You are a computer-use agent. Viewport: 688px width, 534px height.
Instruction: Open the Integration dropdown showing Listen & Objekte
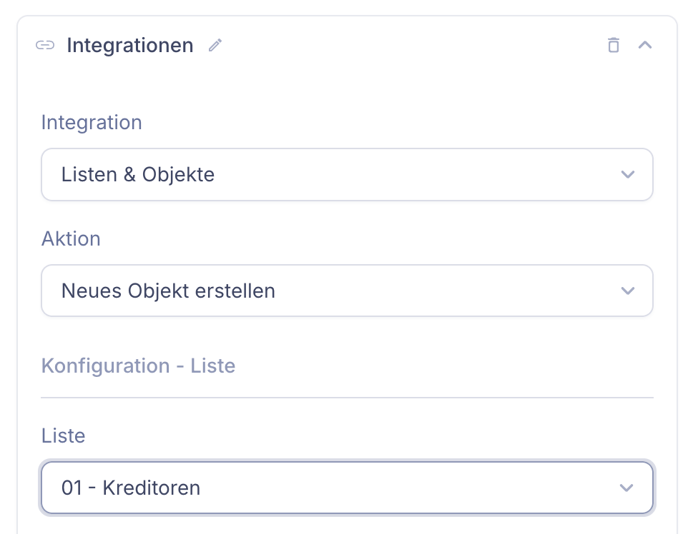pyautogui.click(x=347, y=175)
